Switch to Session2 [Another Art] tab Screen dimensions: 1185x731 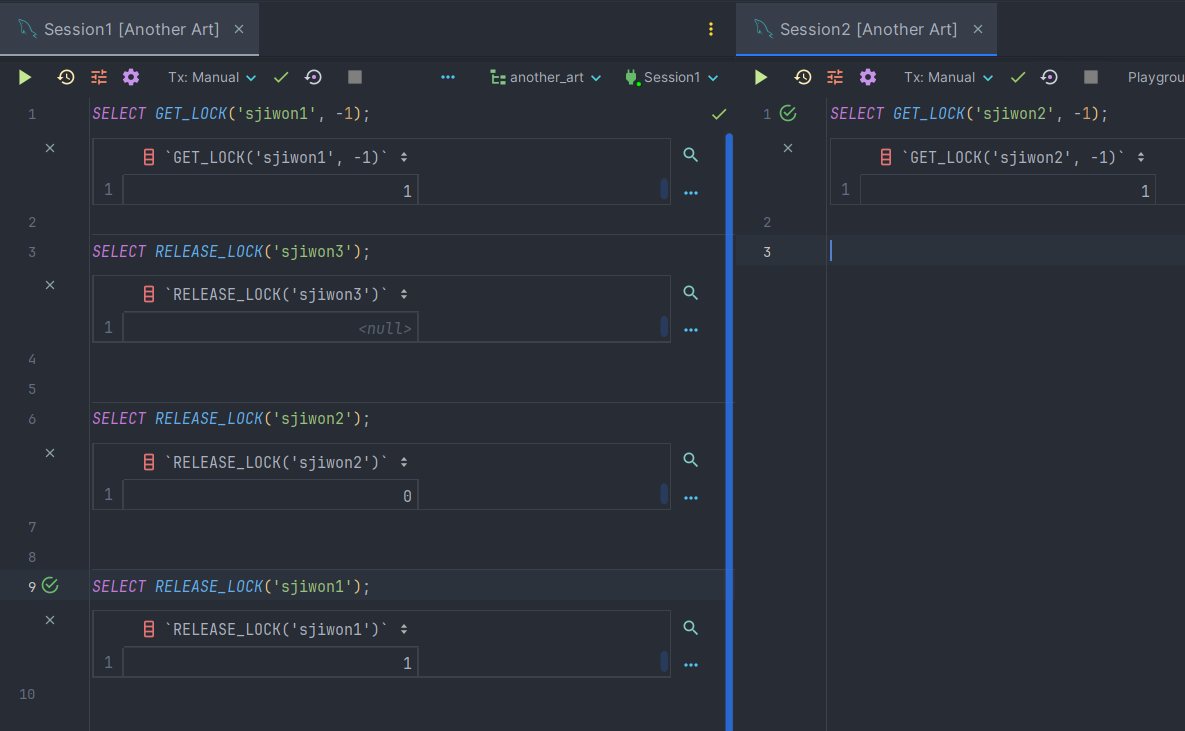[868, 29]
